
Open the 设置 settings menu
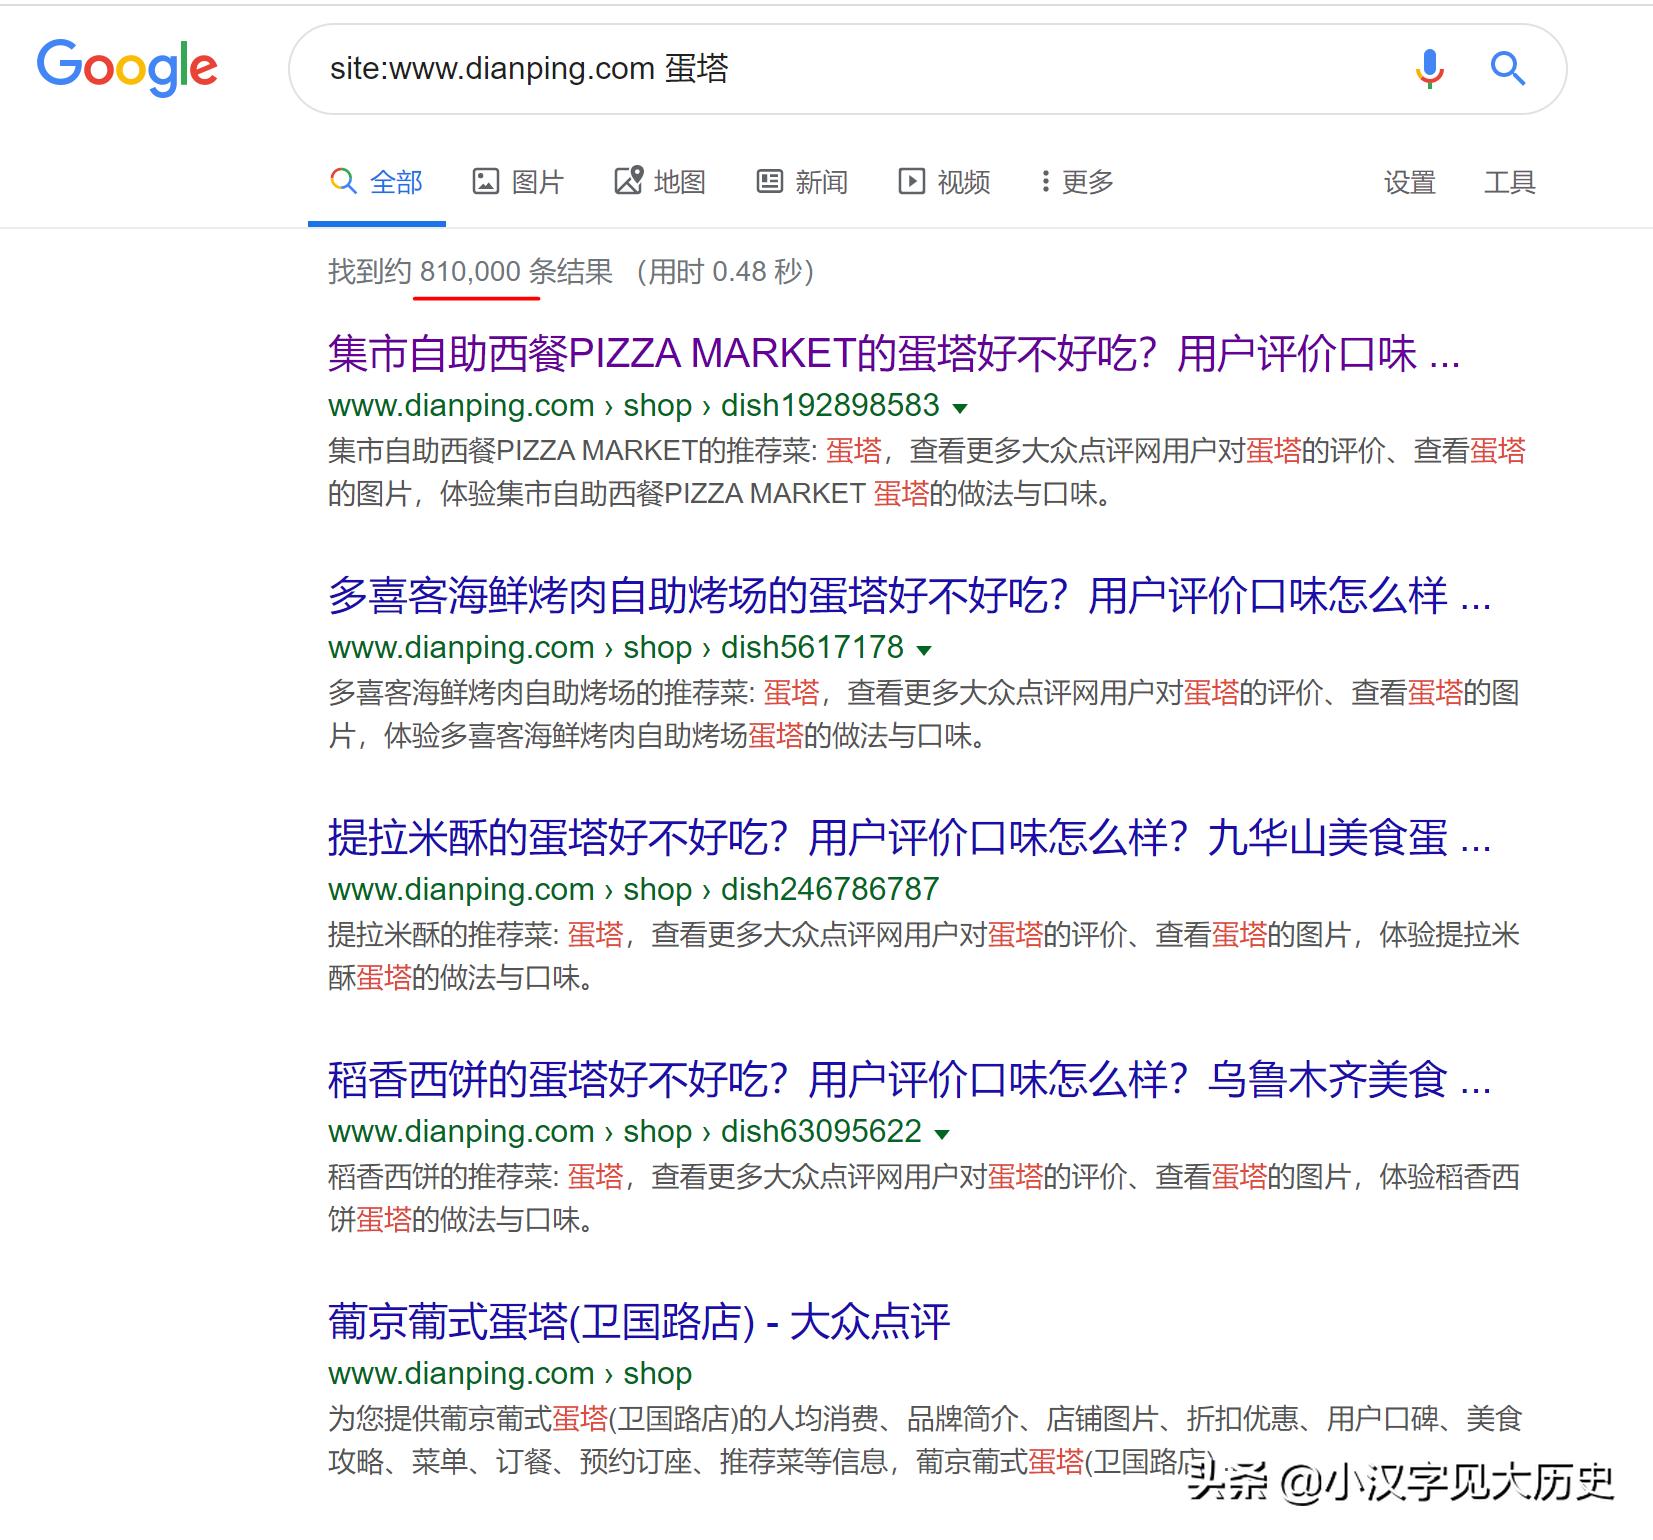[x=1411, y=181]
